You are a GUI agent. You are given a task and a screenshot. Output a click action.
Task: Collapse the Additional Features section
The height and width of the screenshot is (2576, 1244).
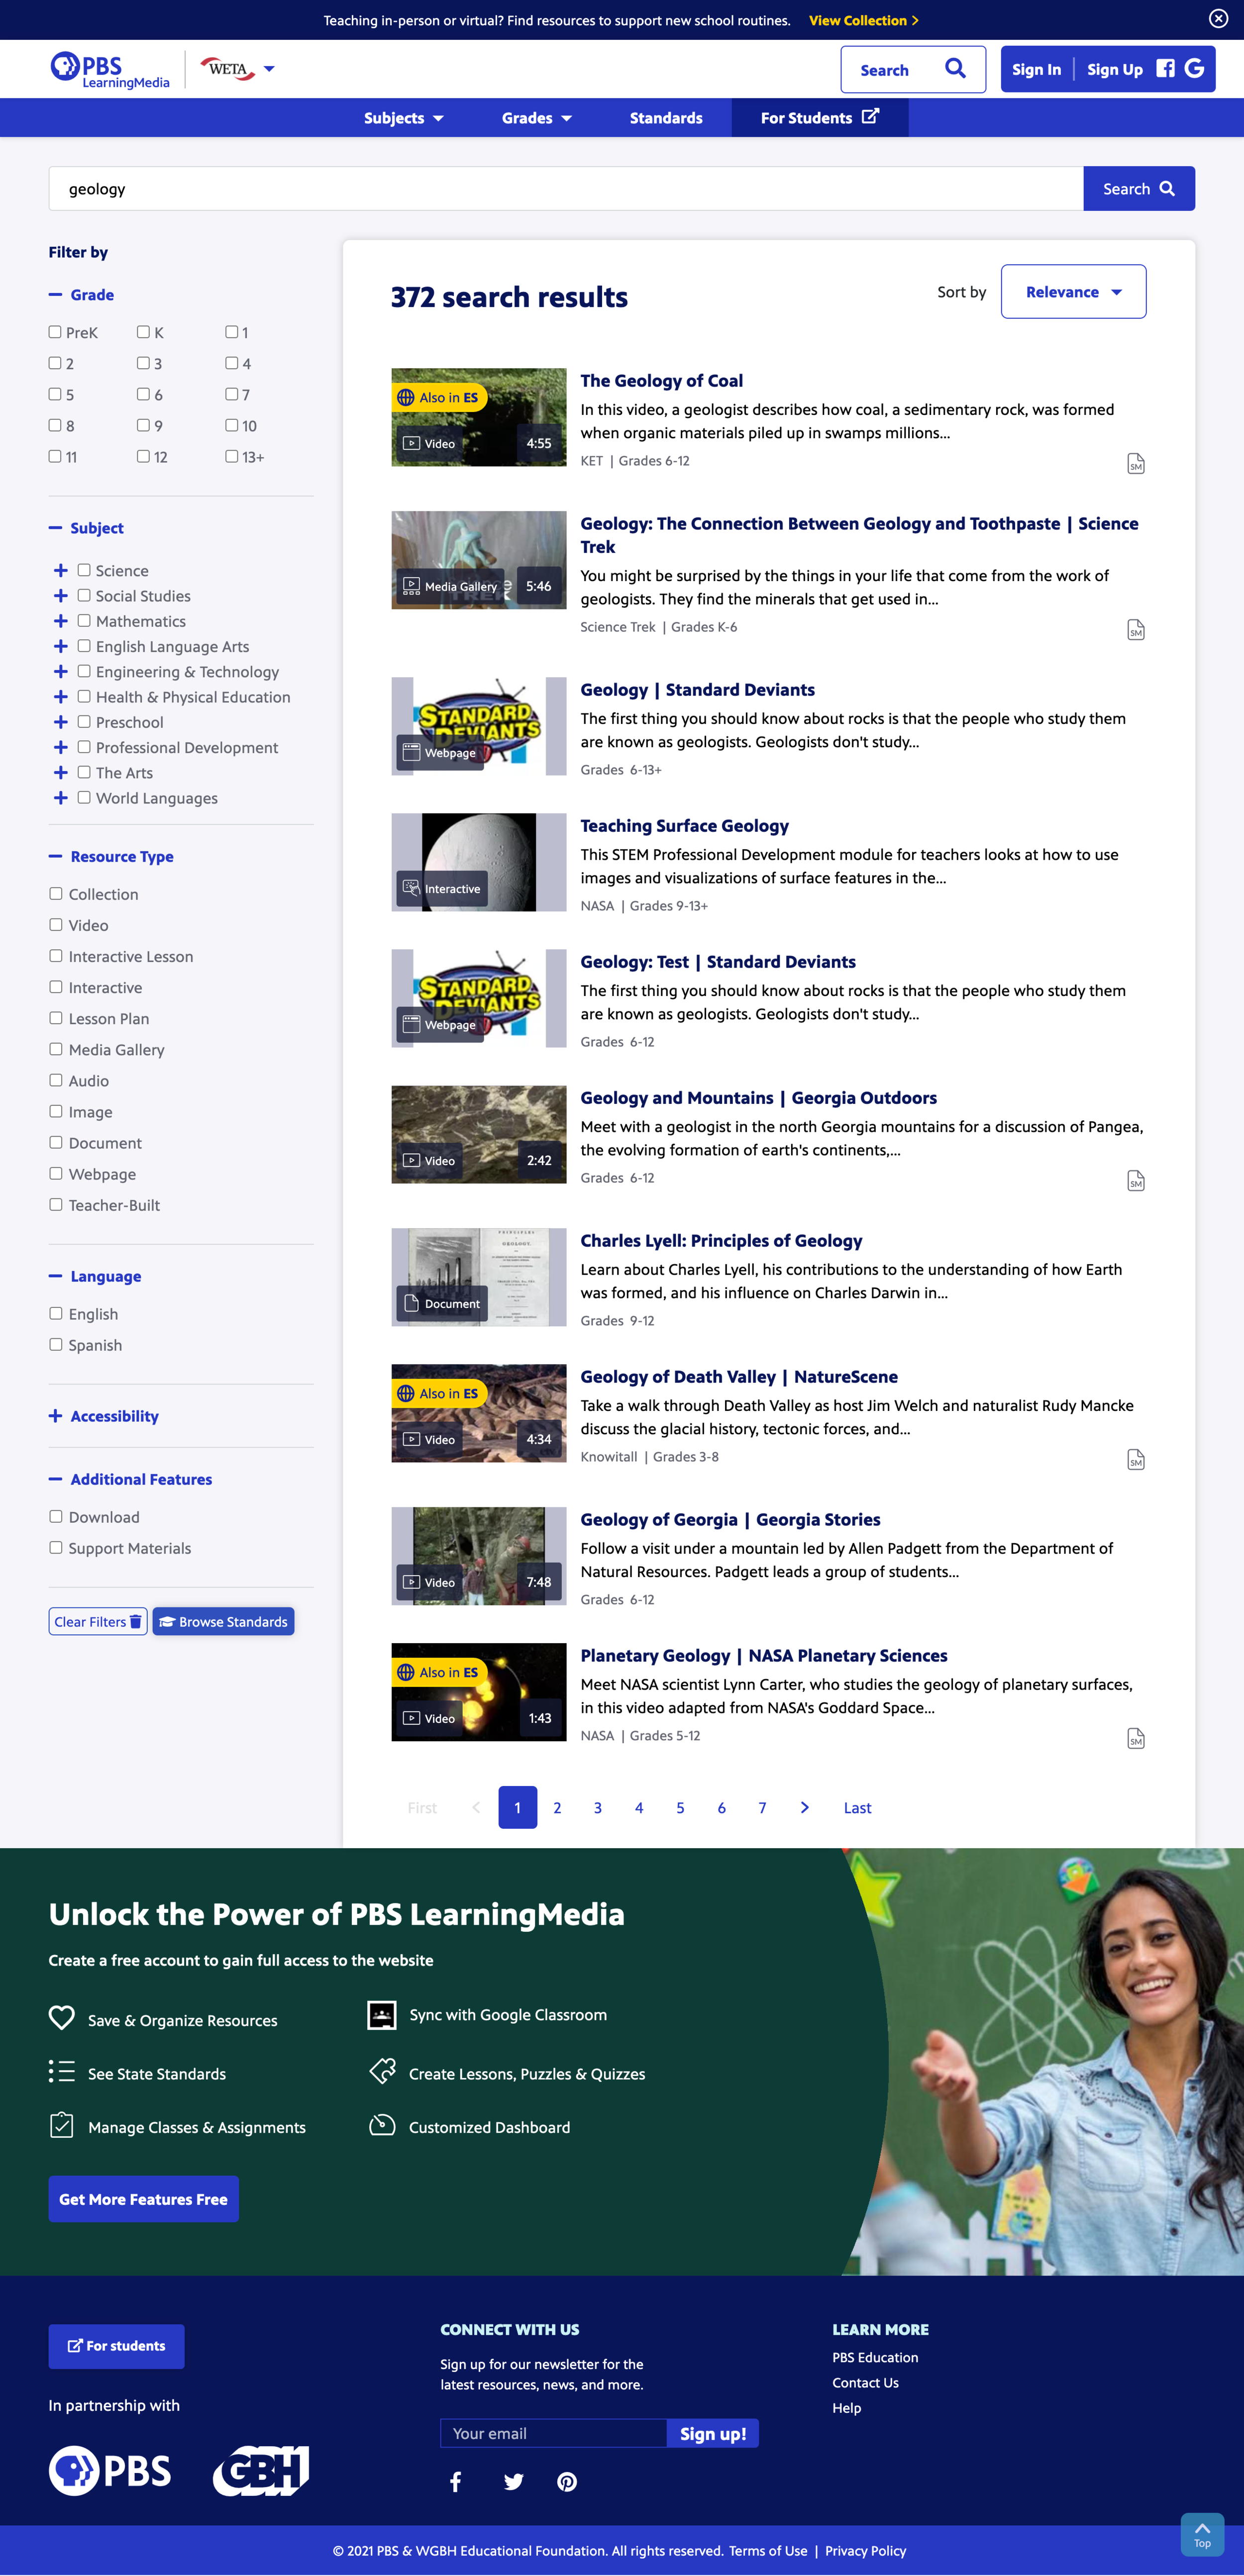point(130,1480)
